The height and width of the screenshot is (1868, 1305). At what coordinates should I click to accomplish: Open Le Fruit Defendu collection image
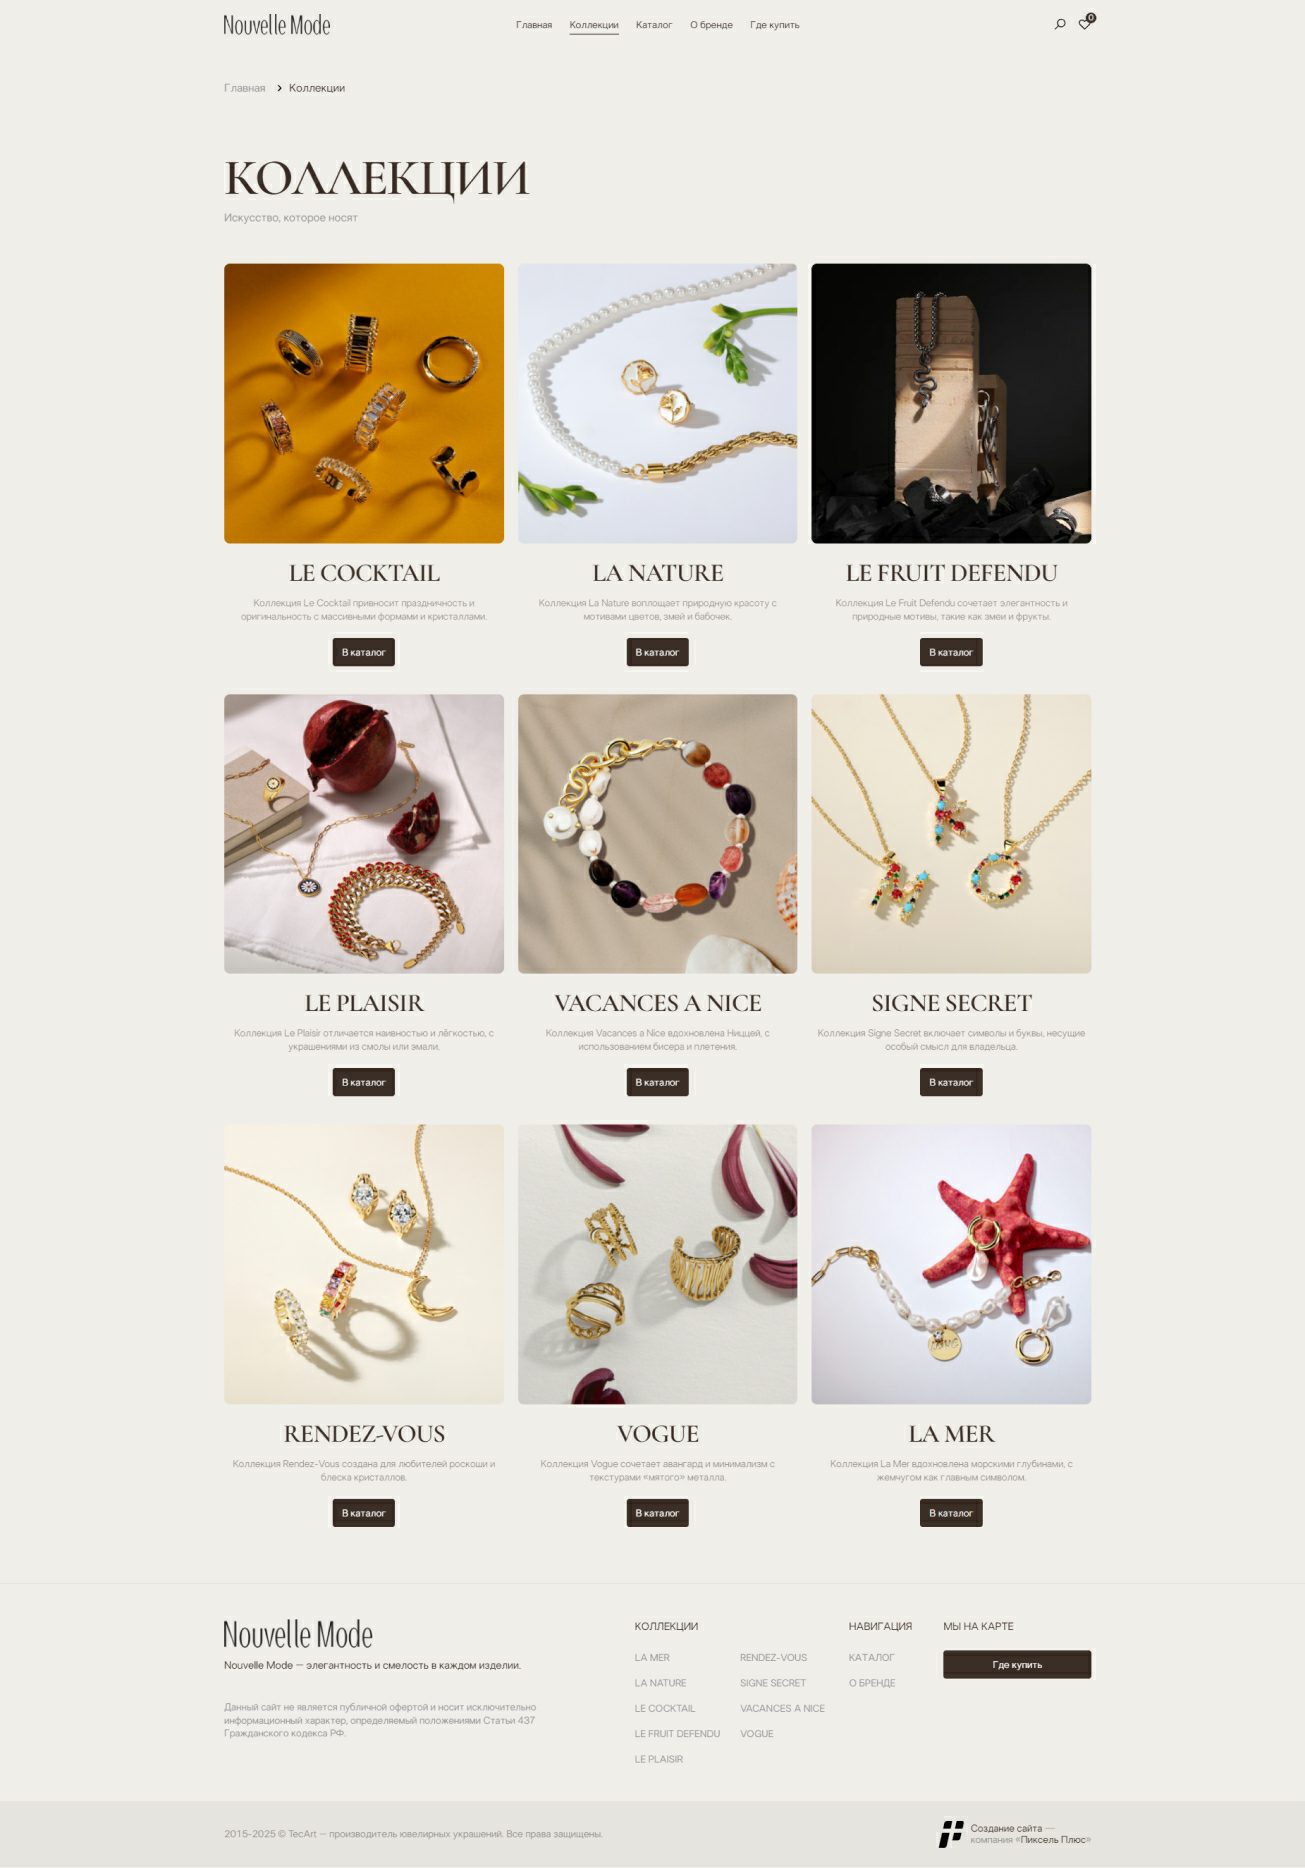(951, 403)
